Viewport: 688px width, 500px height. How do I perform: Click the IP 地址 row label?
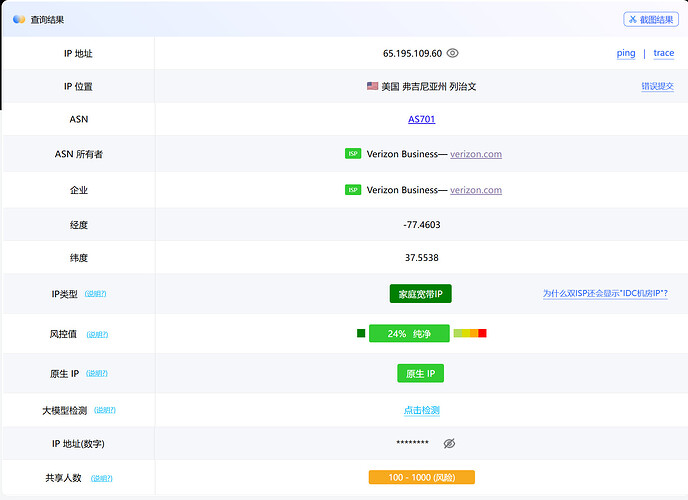point(78,54)
